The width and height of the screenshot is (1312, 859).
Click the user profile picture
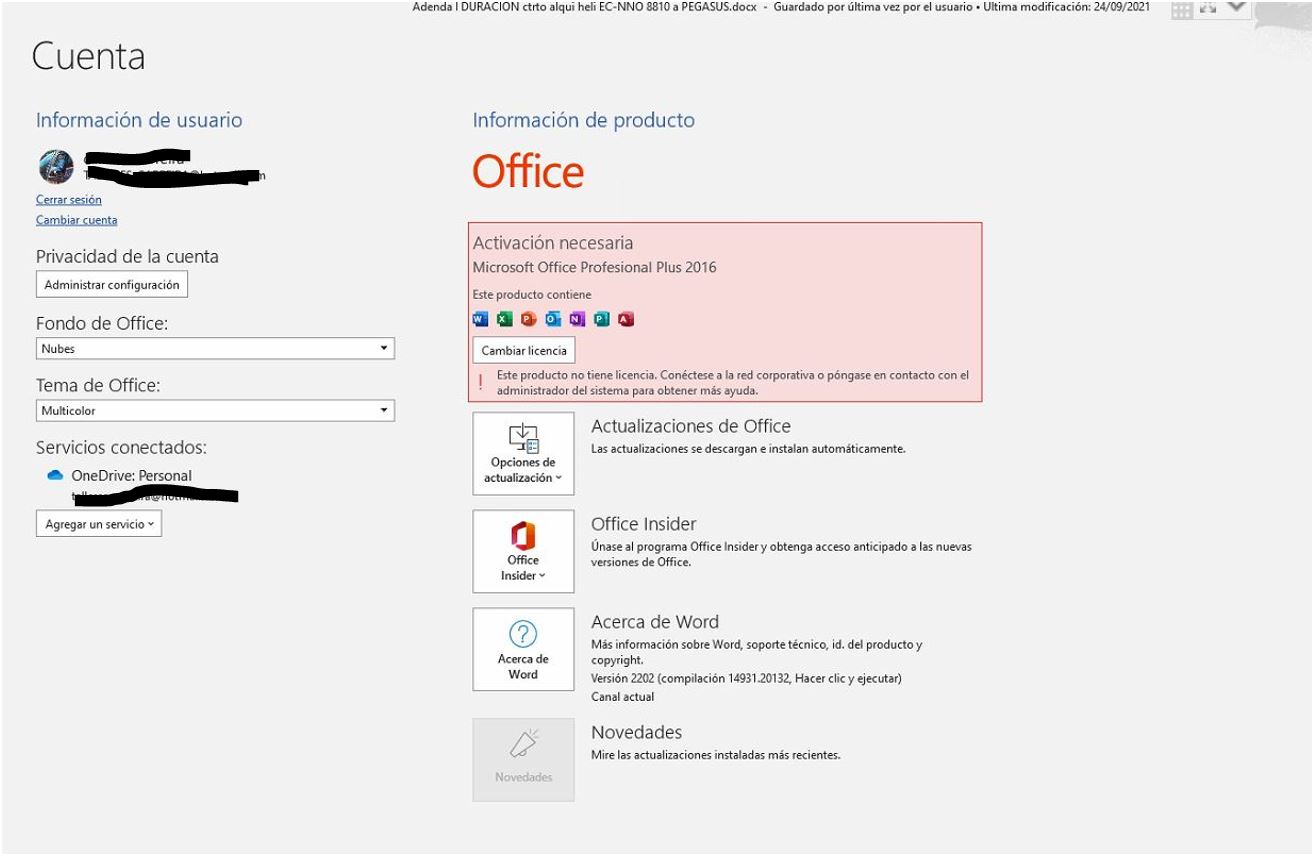click(56, 167)
